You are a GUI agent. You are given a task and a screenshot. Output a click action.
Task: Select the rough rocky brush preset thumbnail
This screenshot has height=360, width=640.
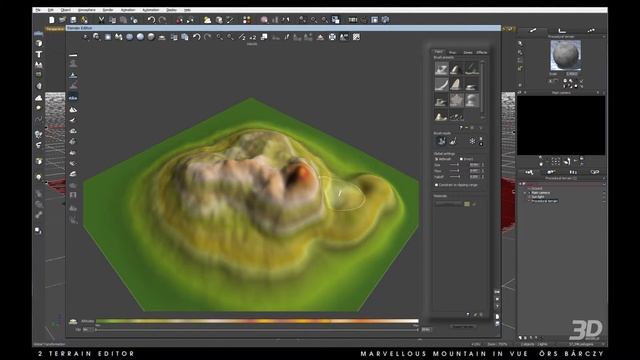coord(456,100)
